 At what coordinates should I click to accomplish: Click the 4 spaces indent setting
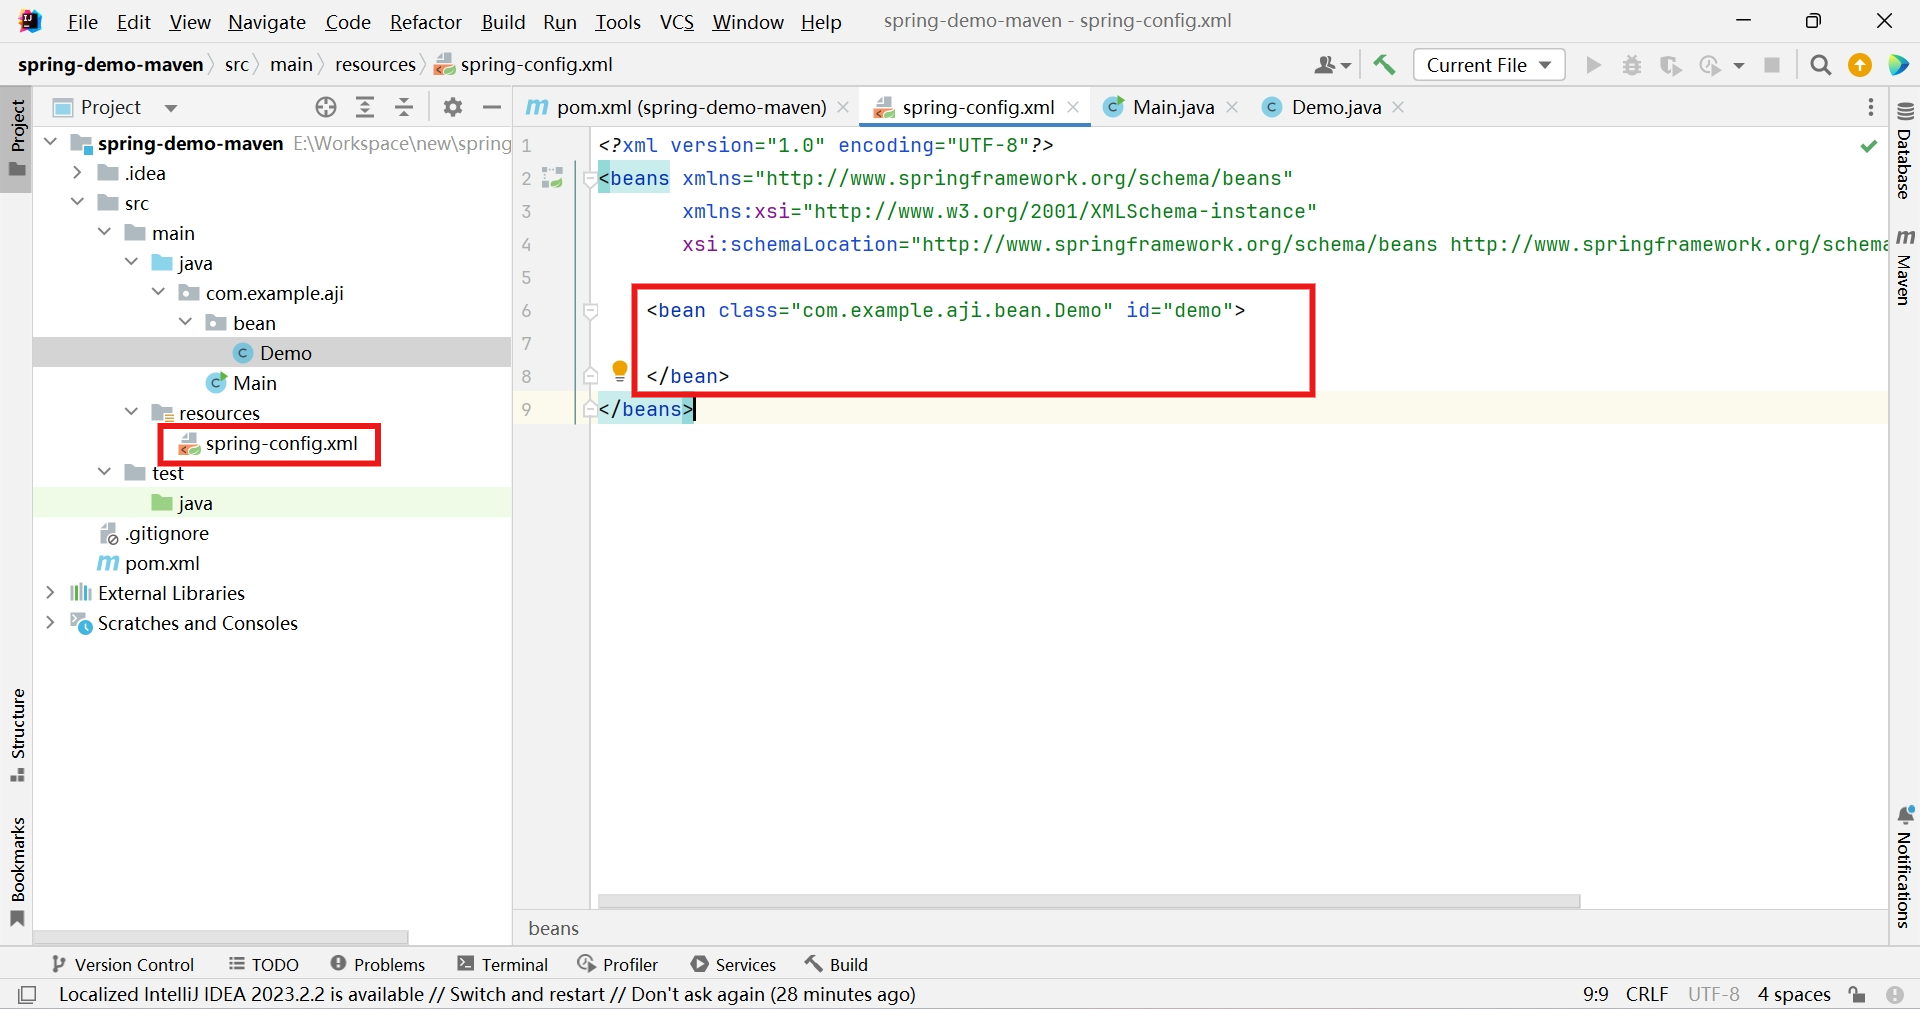click(x=1794, y=994)
